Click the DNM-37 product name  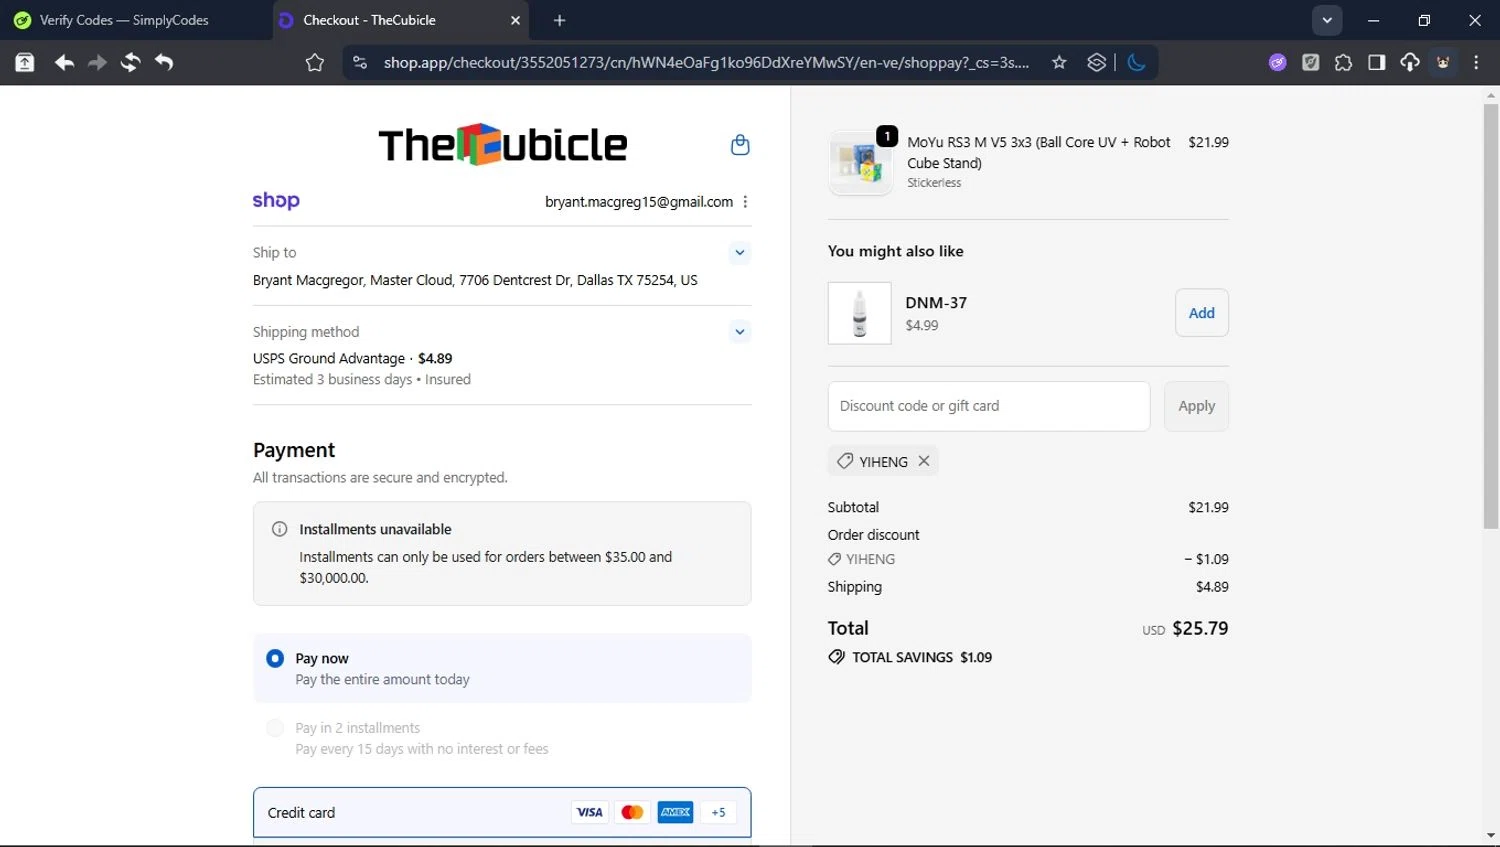(936, 302)
